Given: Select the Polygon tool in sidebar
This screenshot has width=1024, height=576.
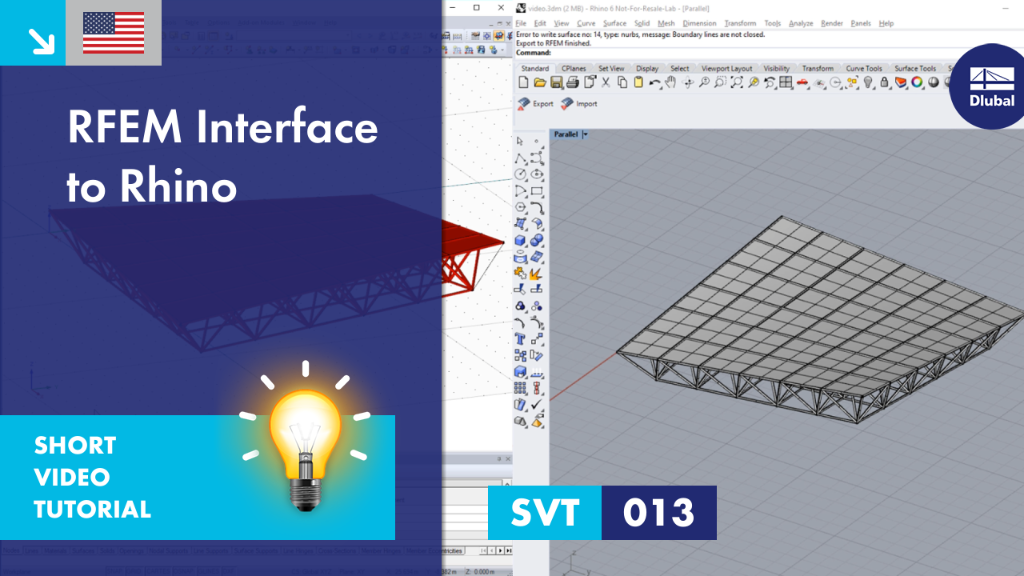Looking at the screenshot, I should pos(520,207).
